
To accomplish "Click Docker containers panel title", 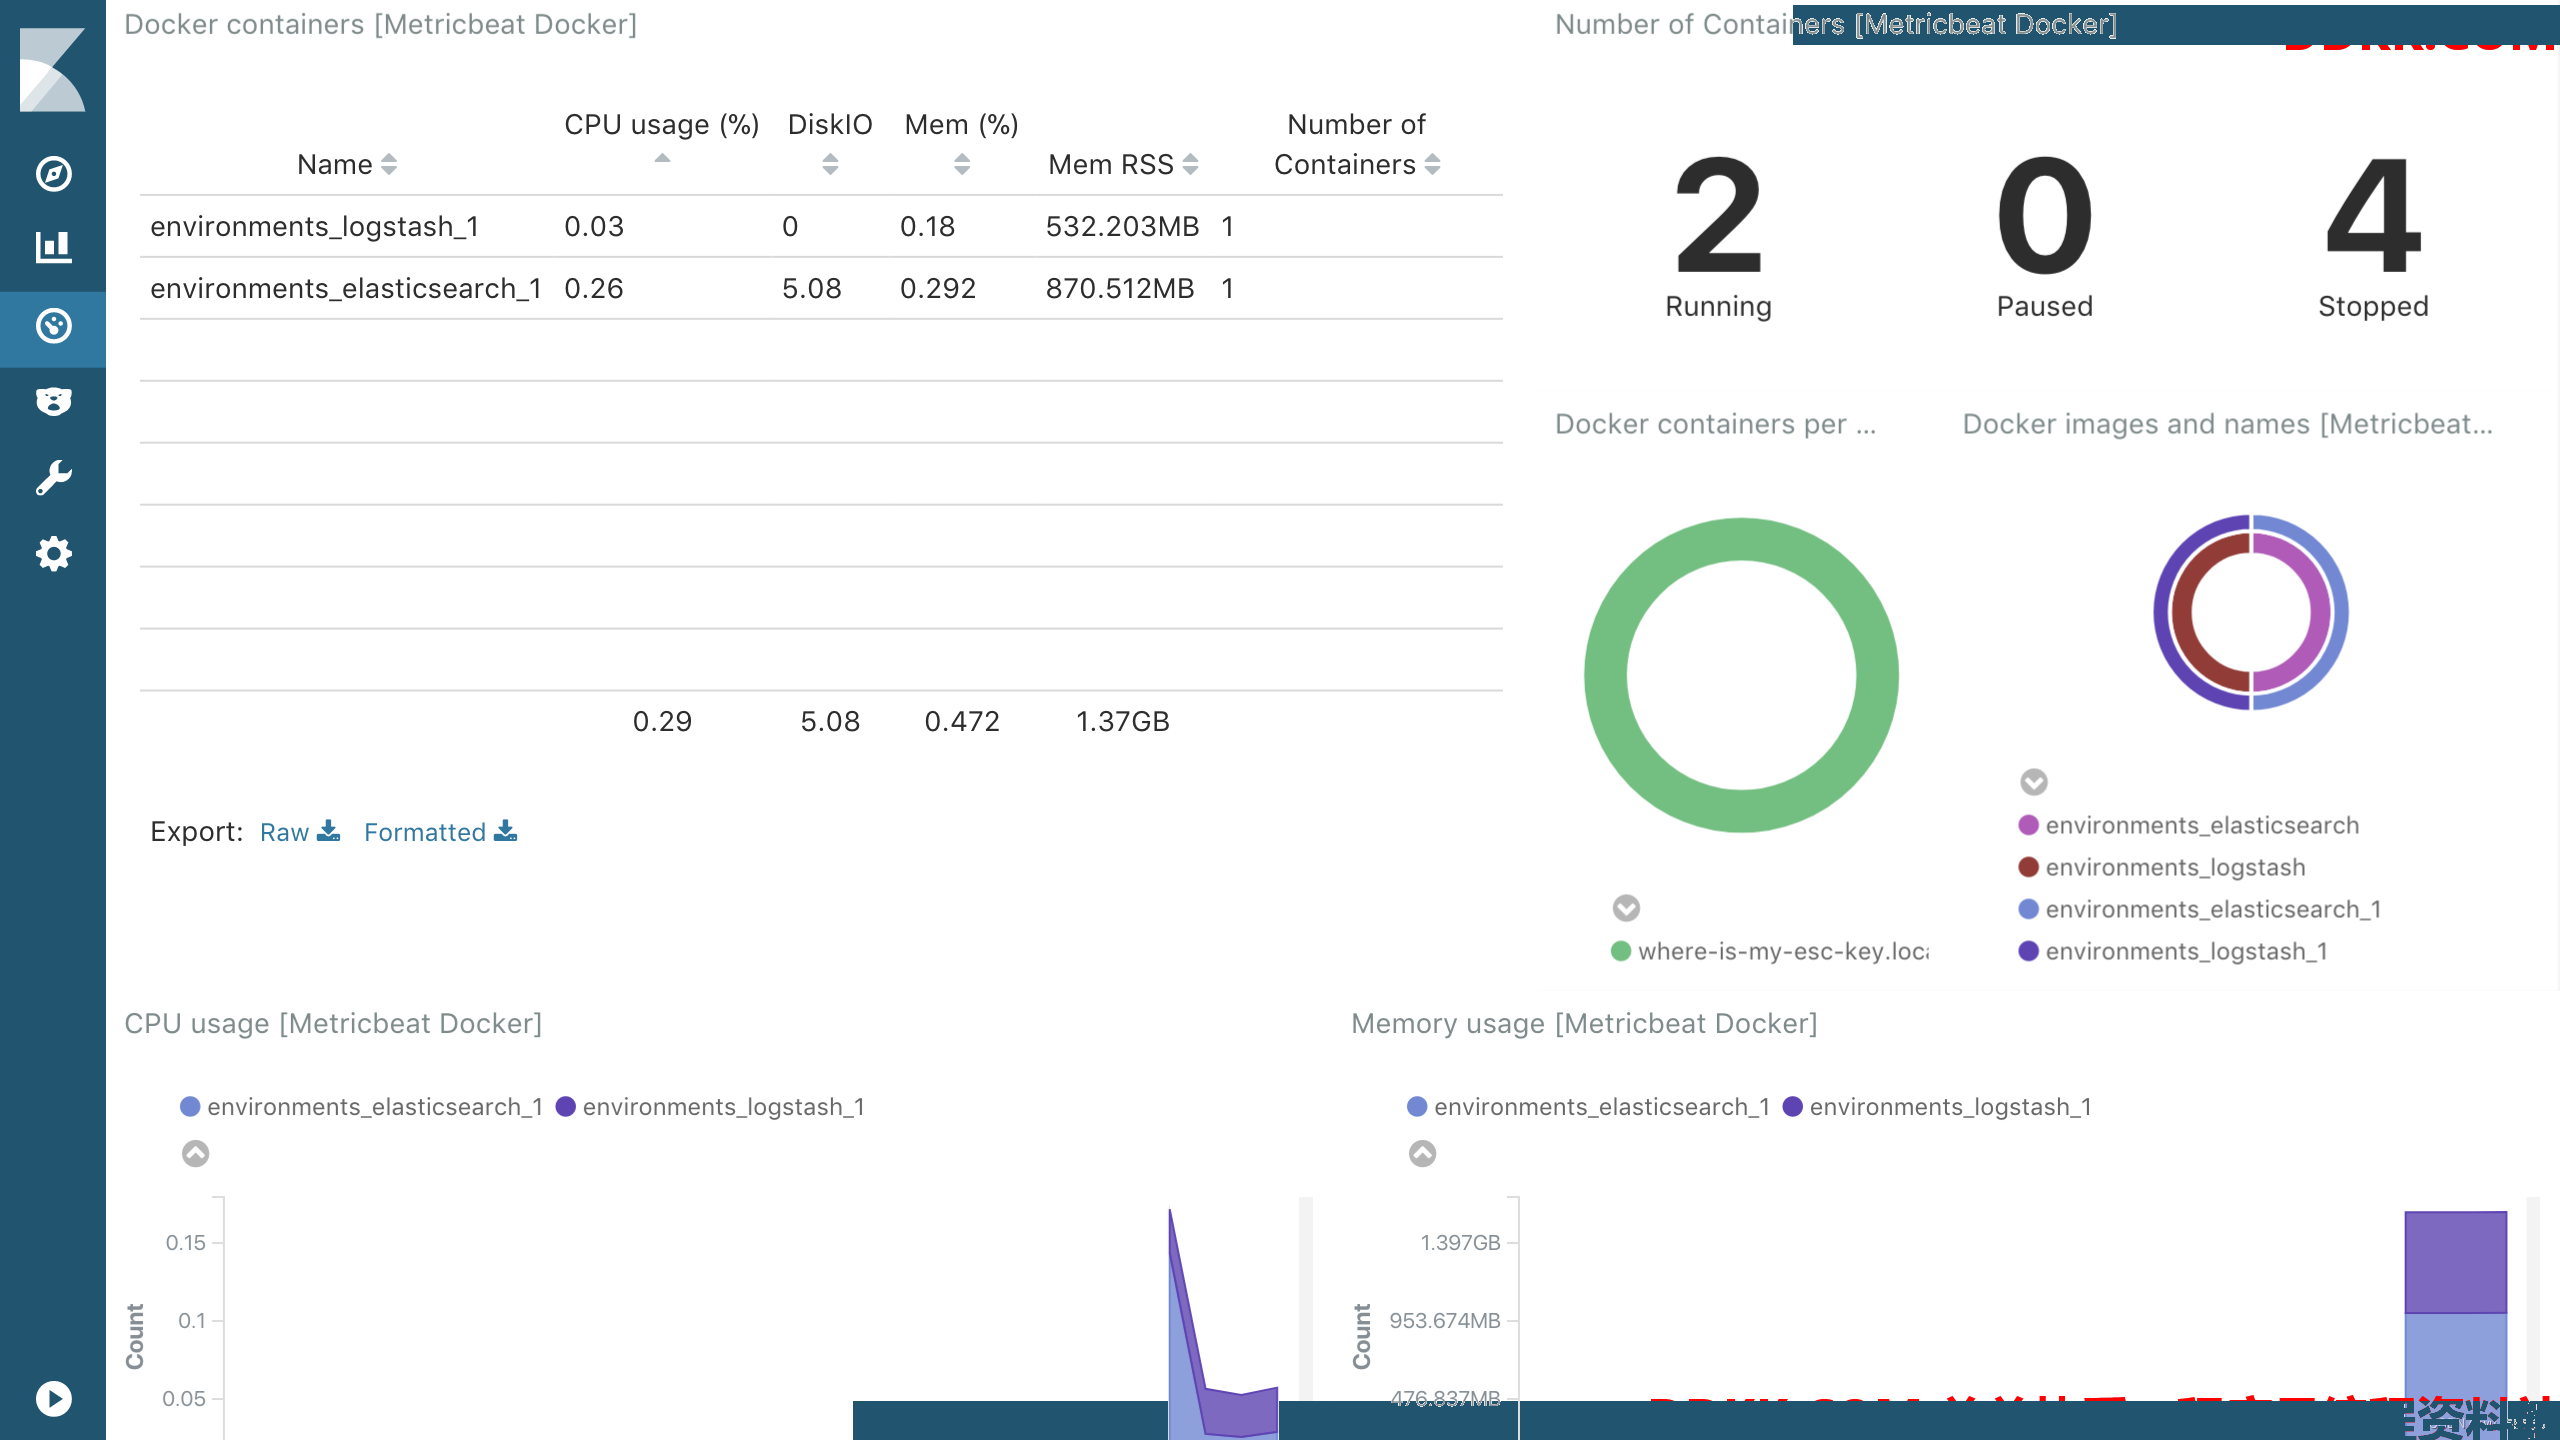I will click(380, 24).
